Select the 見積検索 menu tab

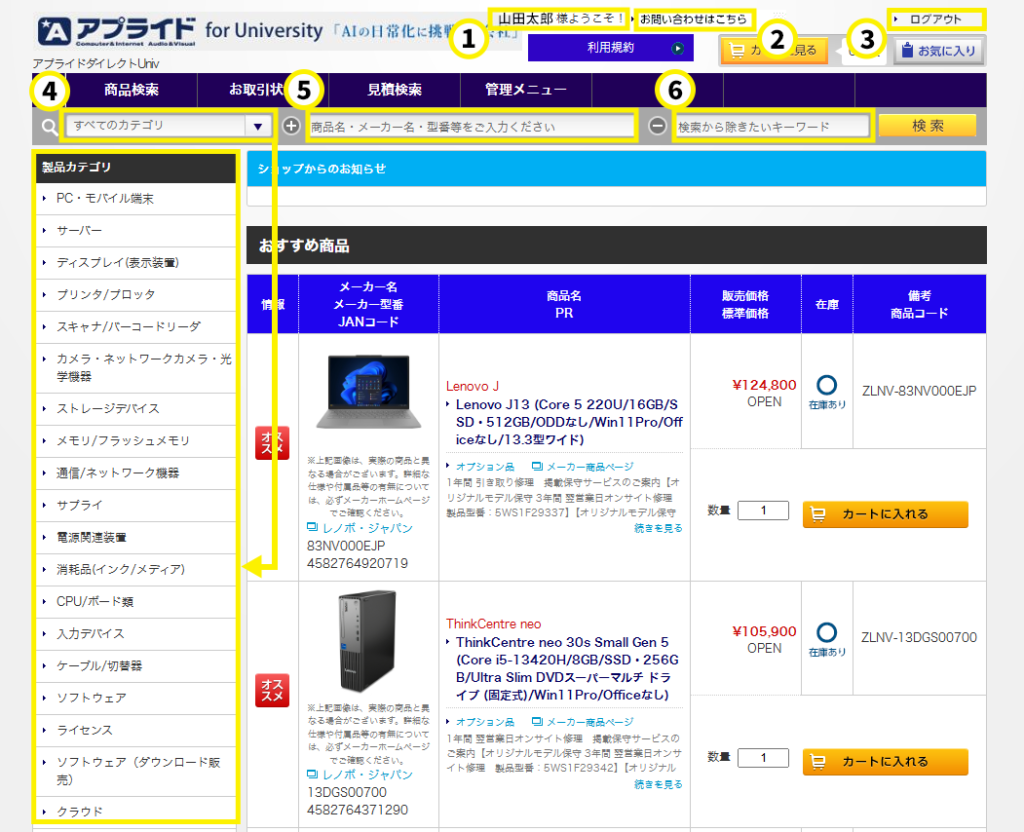click(x=394, y=90)
